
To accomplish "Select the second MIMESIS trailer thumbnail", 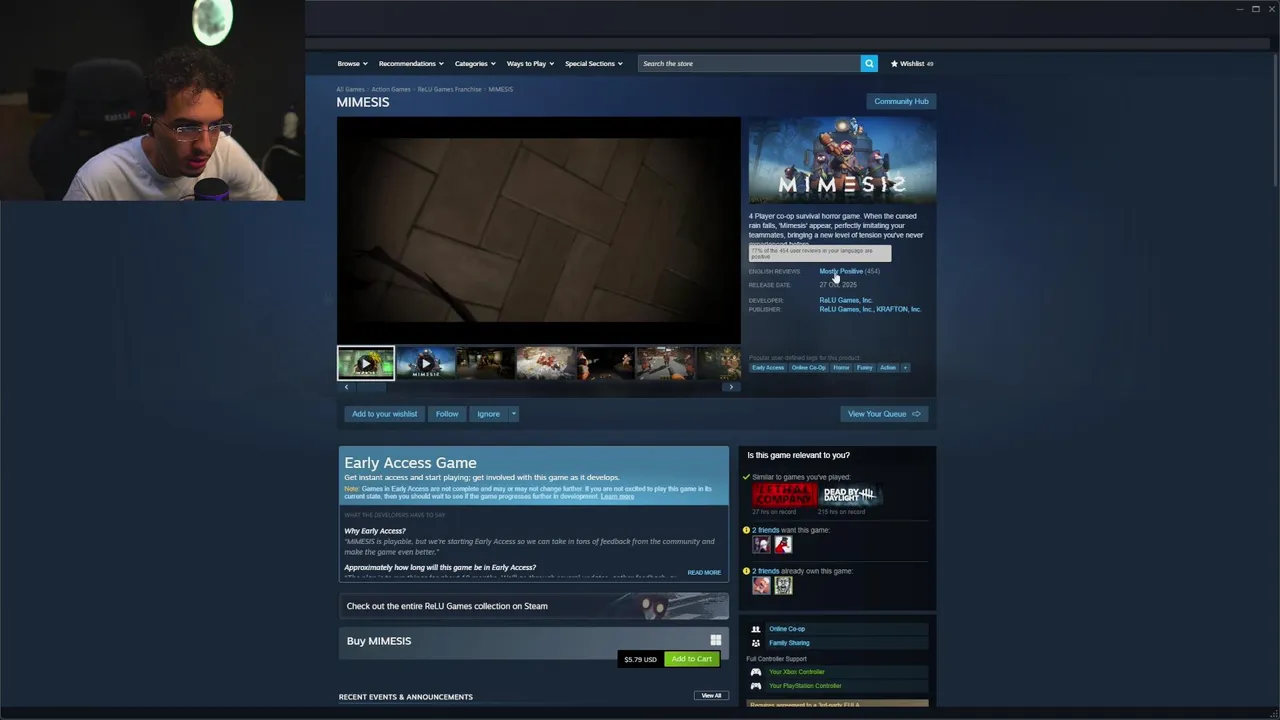I will tap(426, 363).
